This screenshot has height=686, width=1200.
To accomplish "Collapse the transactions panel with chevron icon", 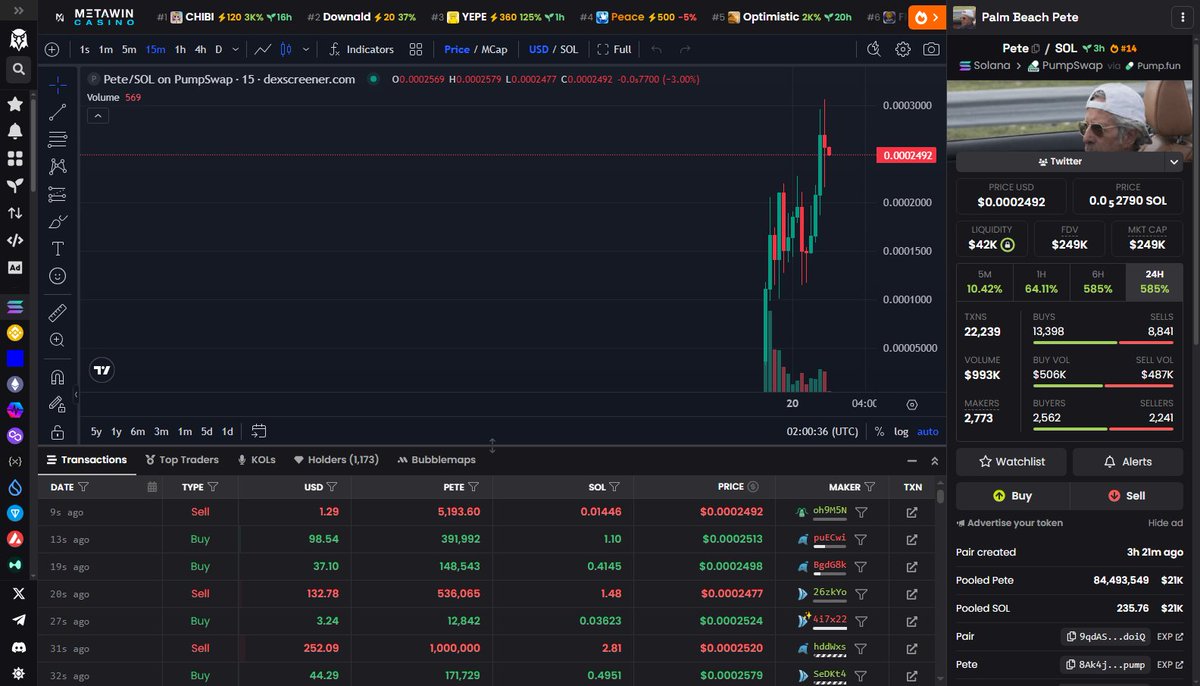I will click(x=935, y=460).
